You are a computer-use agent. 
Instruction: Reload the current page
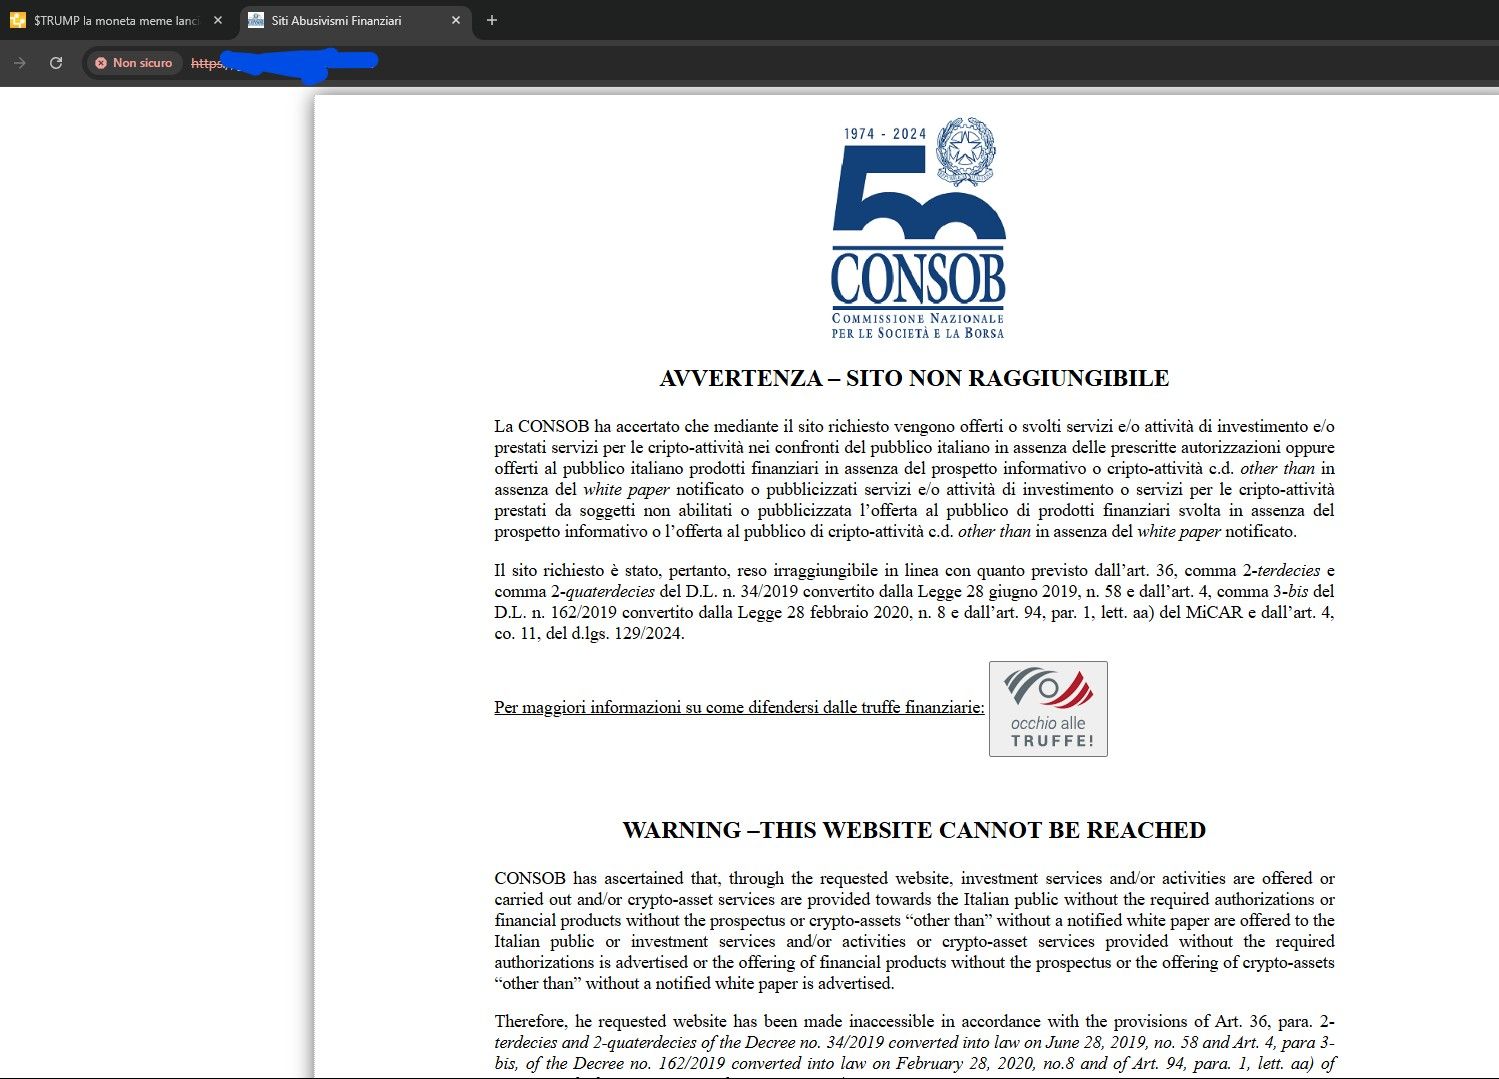point(56,63)
